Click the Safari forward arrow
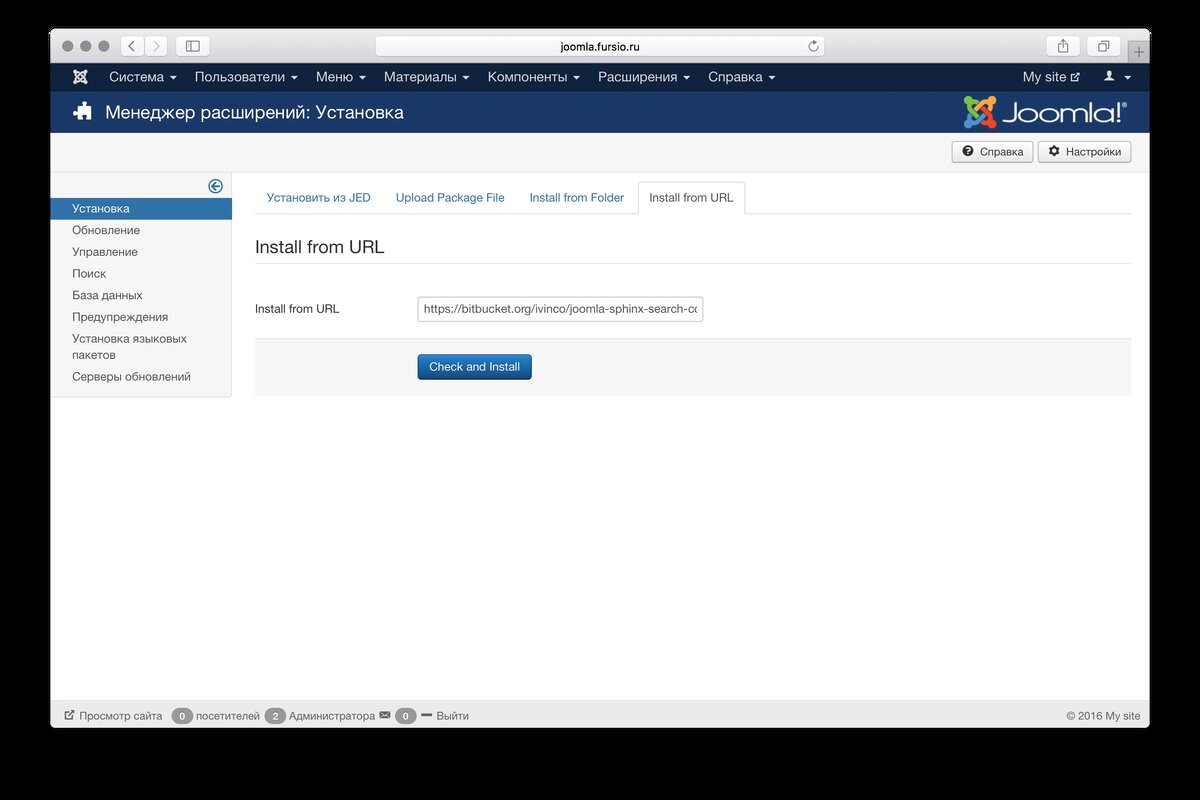Viewport: 1200px width, 800px height. 156,46
